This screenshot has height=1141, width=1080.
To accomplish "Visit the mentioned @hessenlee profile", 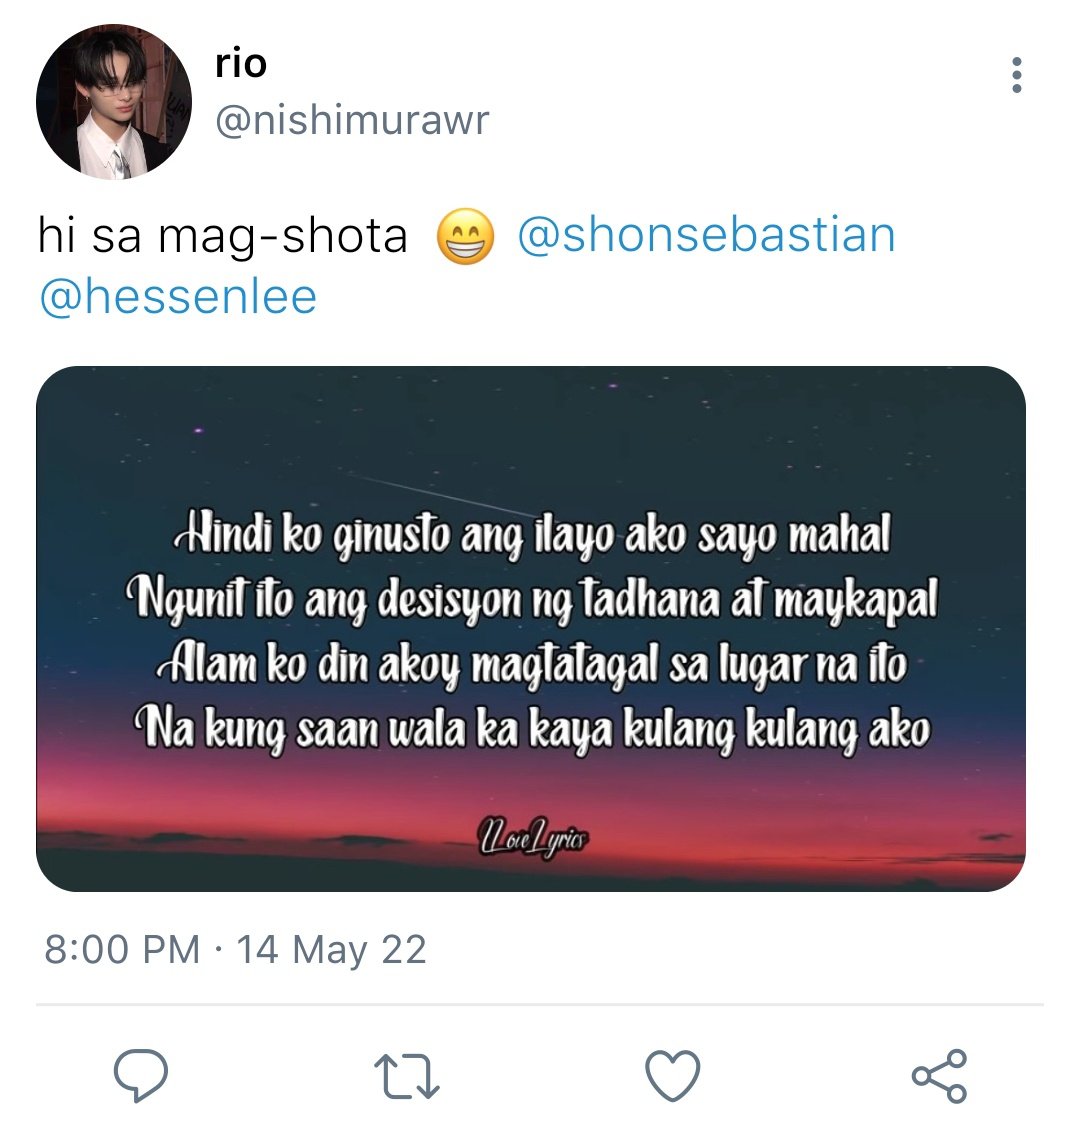I will pyautogui.click(x=178, y=297).
